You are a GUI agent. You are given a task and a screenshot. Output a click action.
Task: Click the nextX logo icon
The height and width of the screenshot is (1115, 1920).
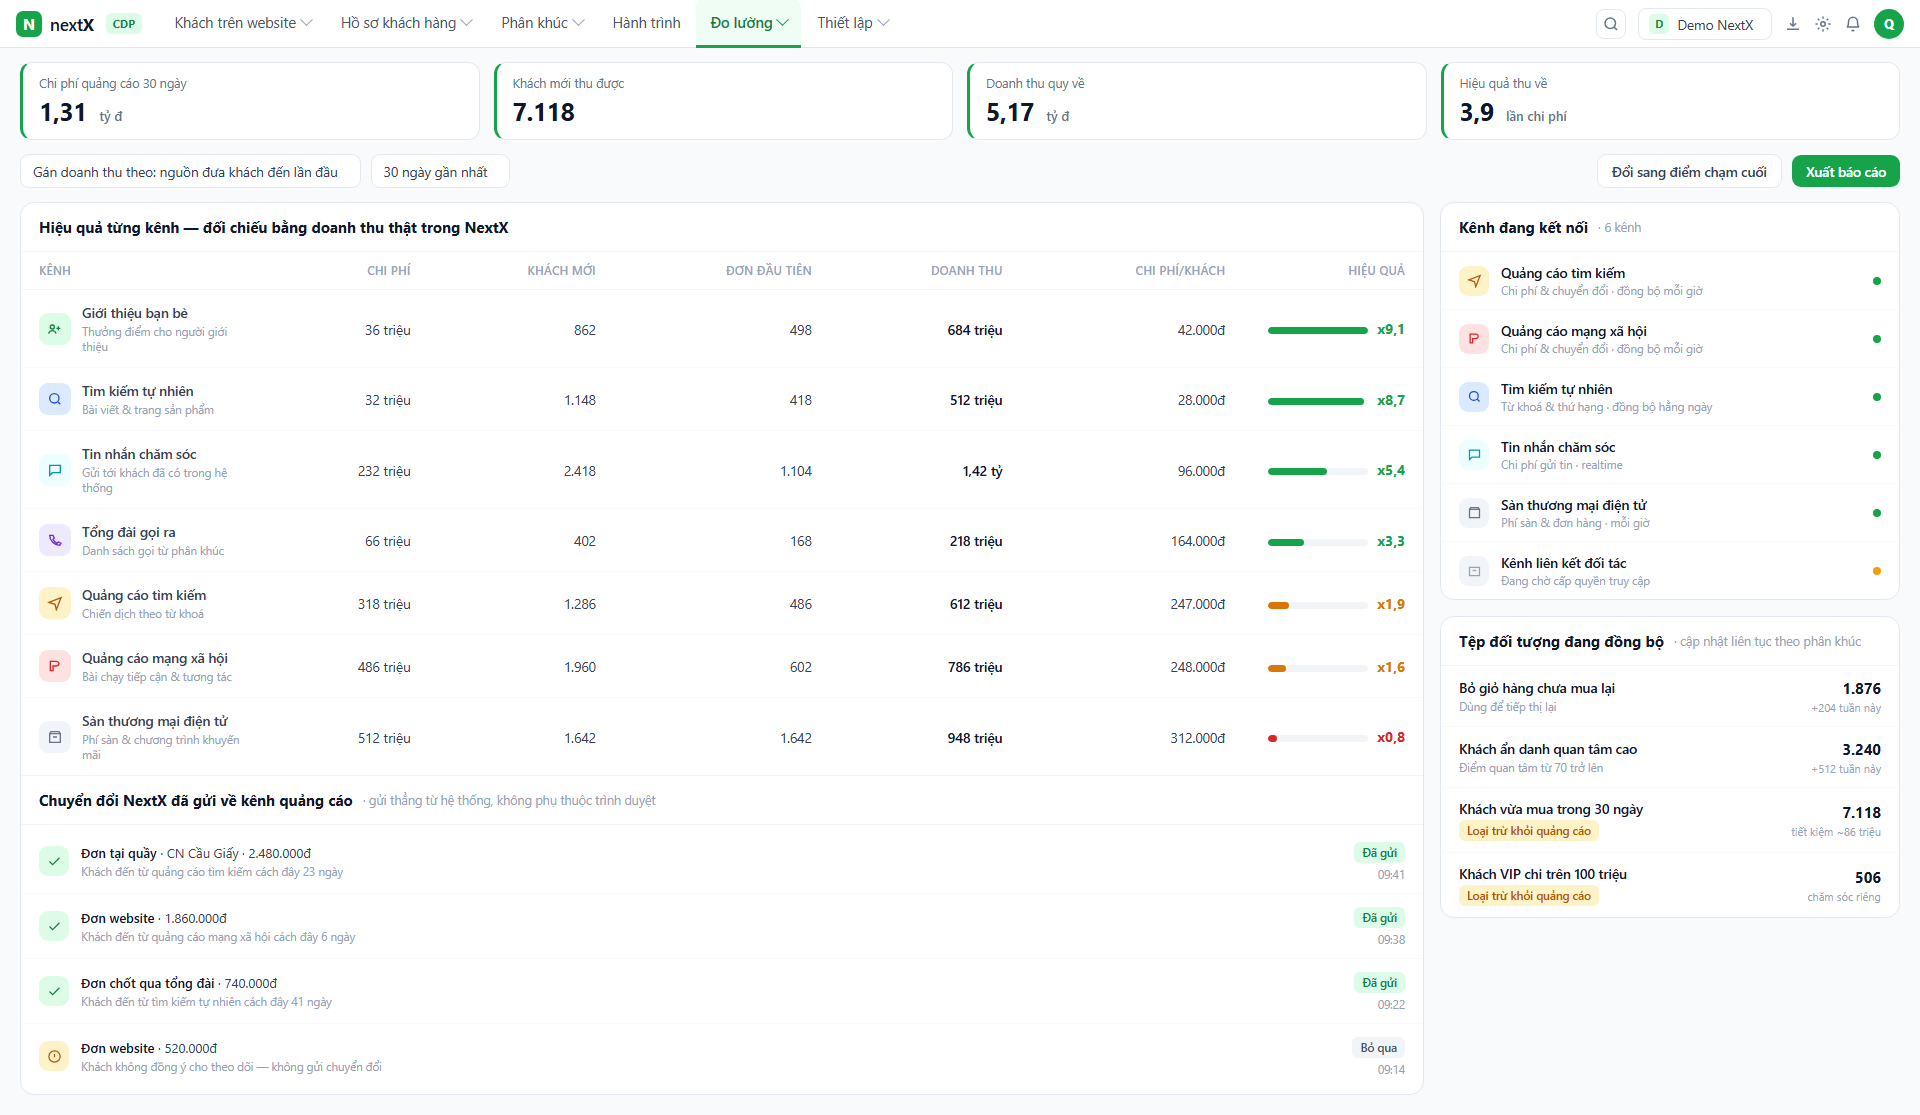point(29,24)
